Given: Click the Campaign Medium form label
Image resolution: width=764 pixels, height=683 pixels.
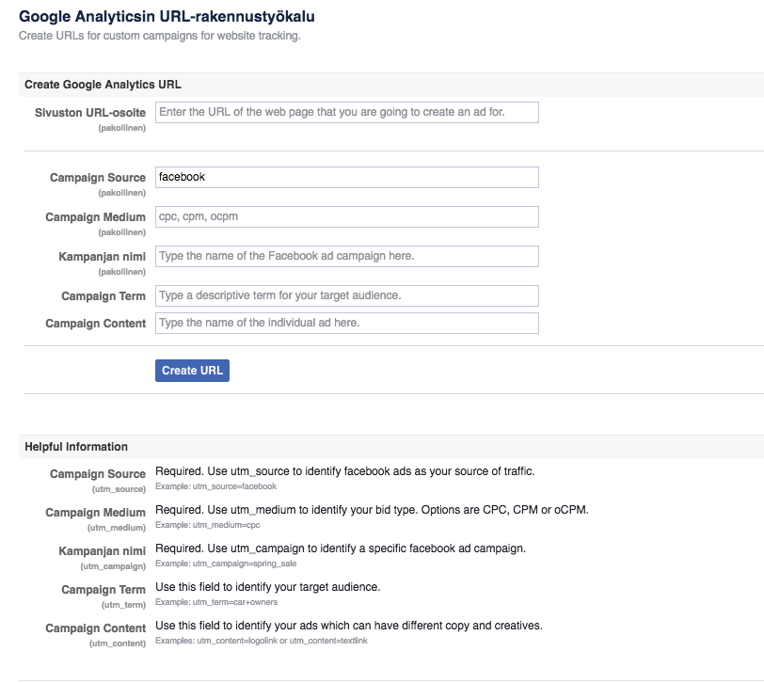Looking at the screenshot, I should [x=96, y=217].
